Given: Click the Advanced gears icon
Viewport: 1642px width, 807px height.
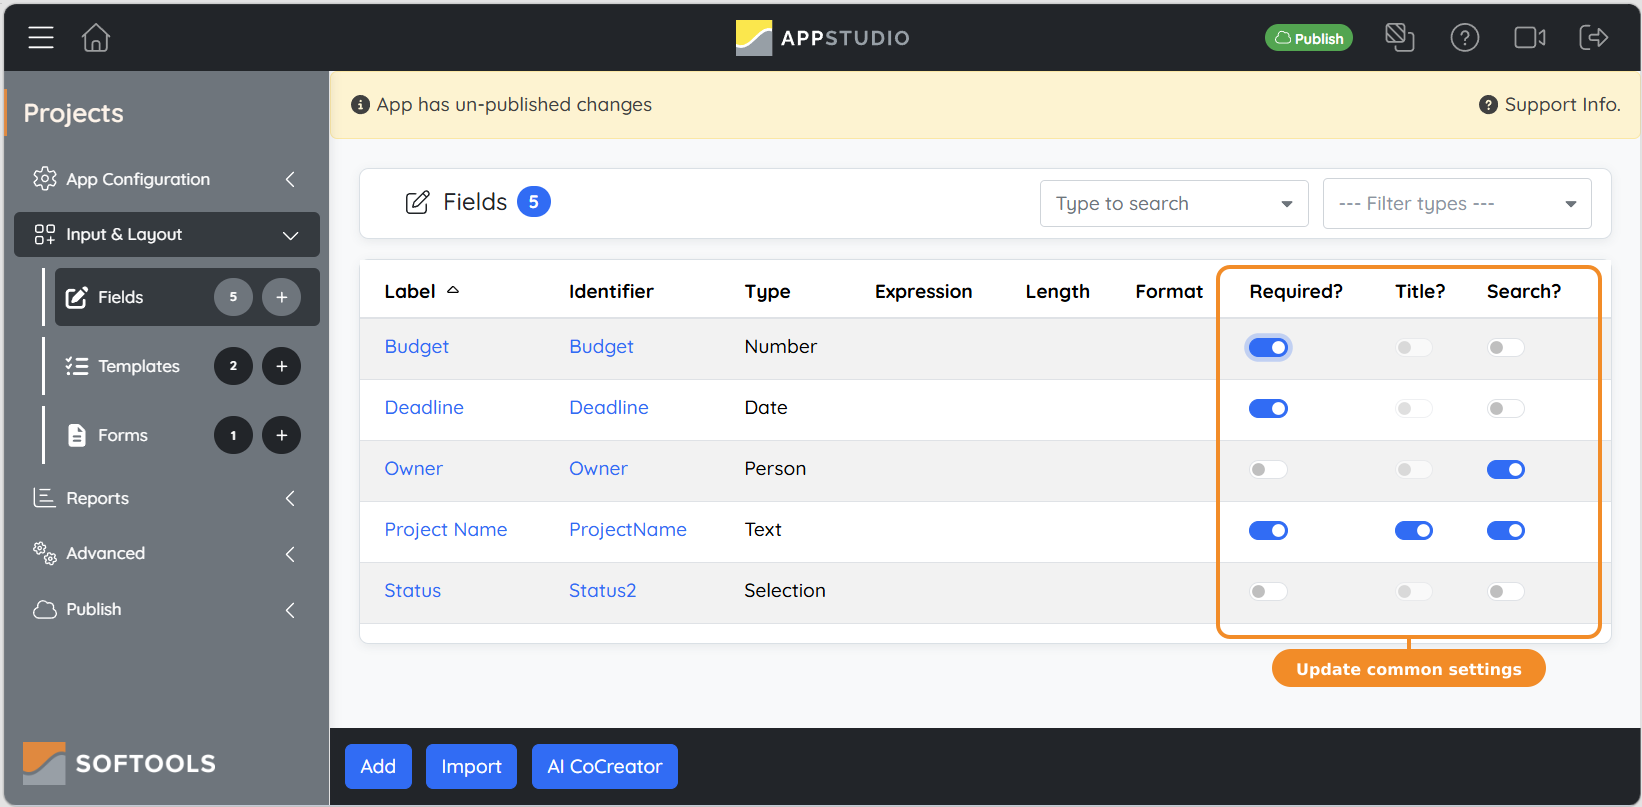Looking at the screenshot, I should click(45, 553).
